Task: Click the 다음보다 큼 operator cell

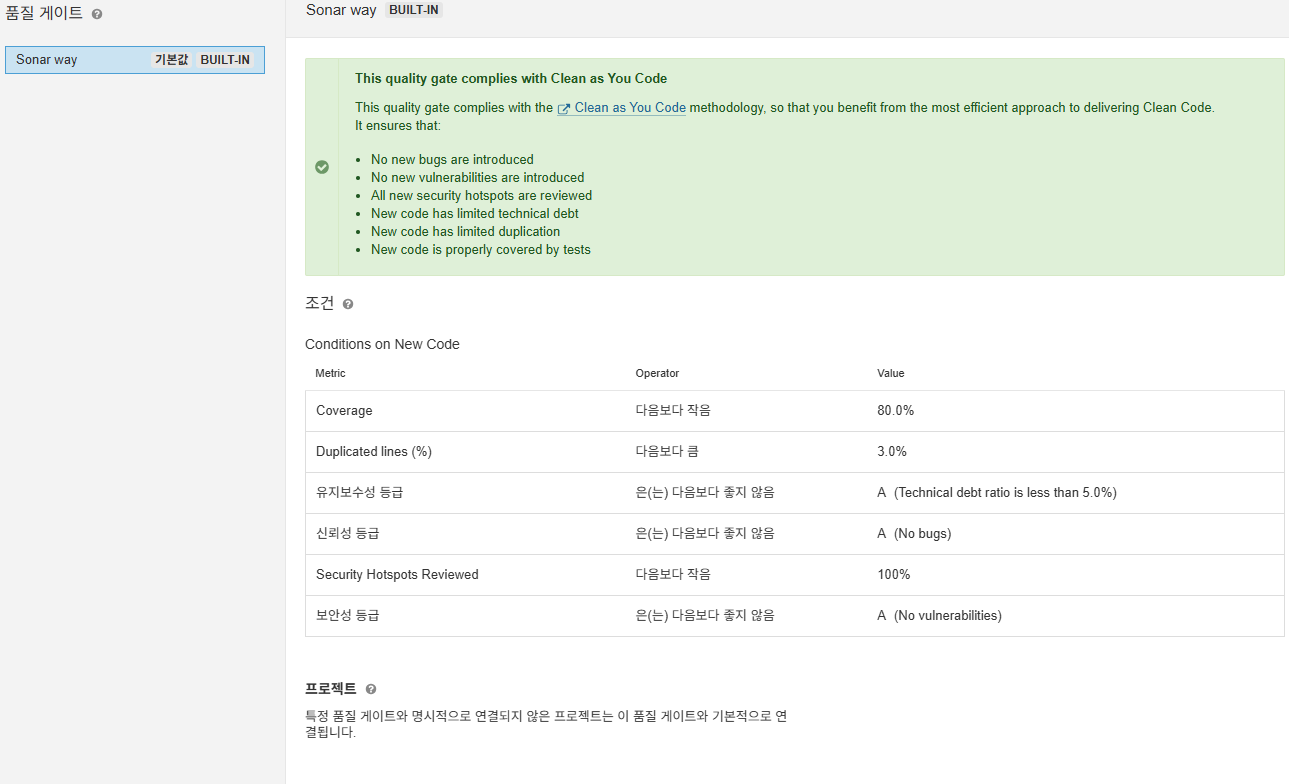Action: pyautogui.click(x=667, y=452)
